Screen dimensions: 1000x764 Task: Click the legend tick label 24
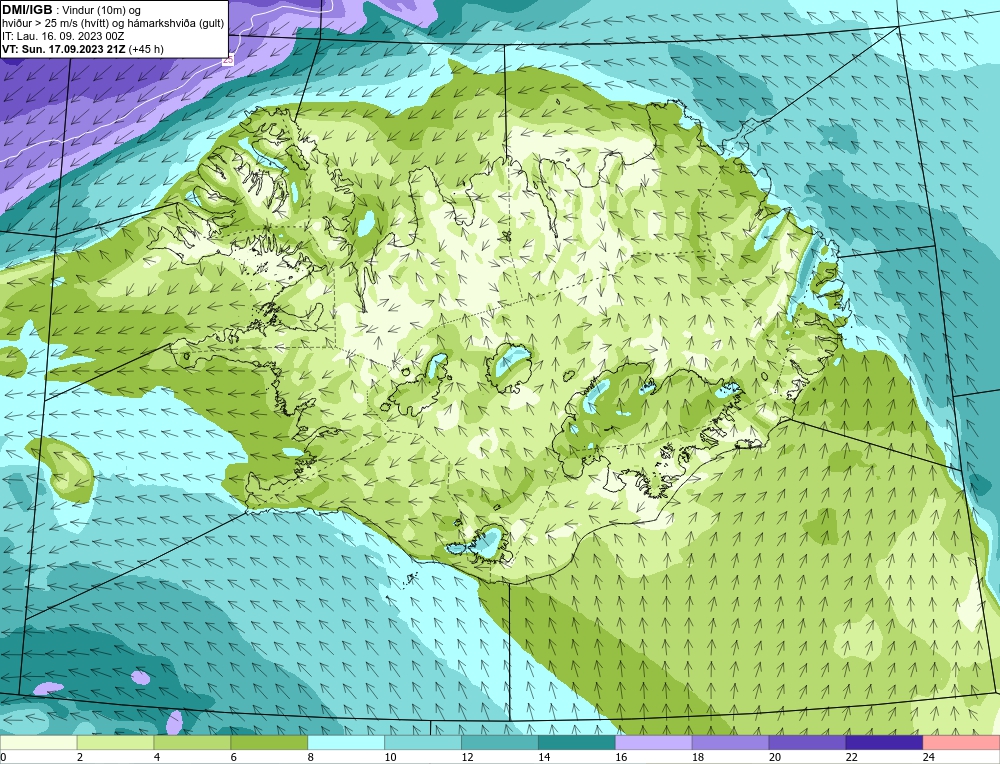point(929,757)
